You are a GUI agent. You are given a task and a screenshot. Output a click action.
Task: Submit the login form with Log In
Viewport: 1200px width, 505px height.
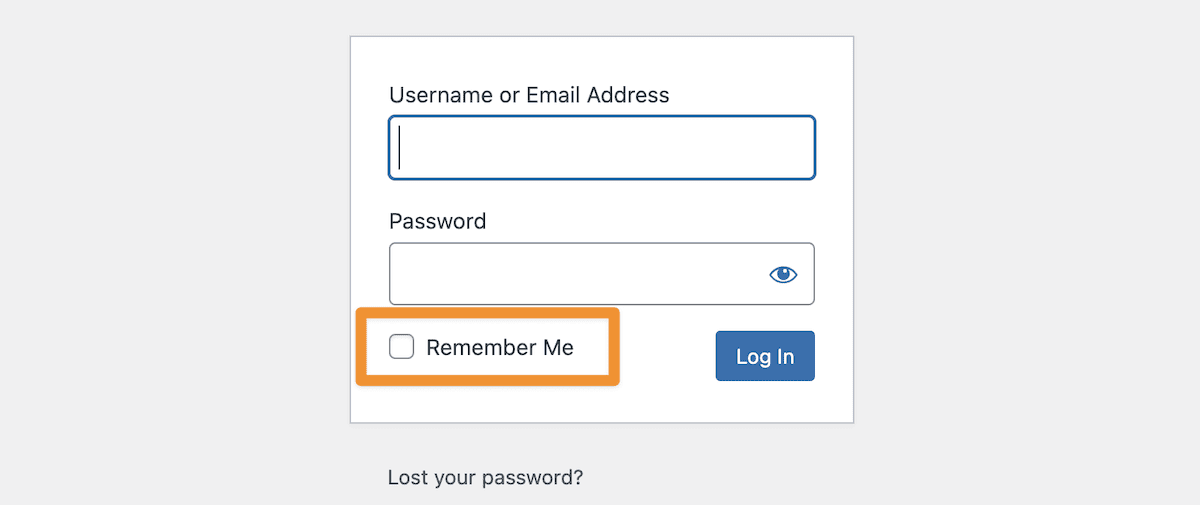[765, 356]
